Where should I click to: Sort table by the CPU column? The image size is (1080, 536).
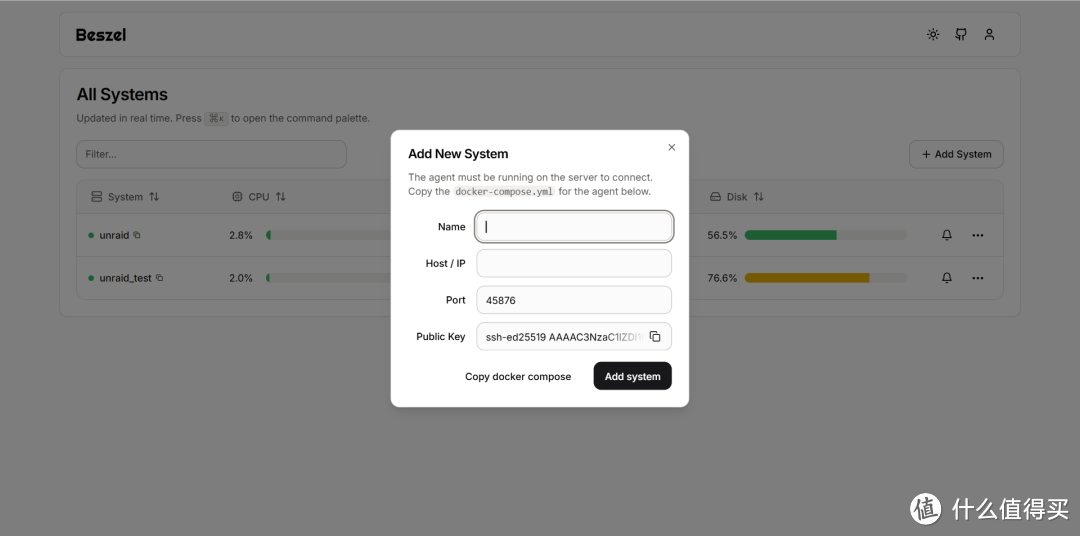pyautogui.click(x=259, y=197)
